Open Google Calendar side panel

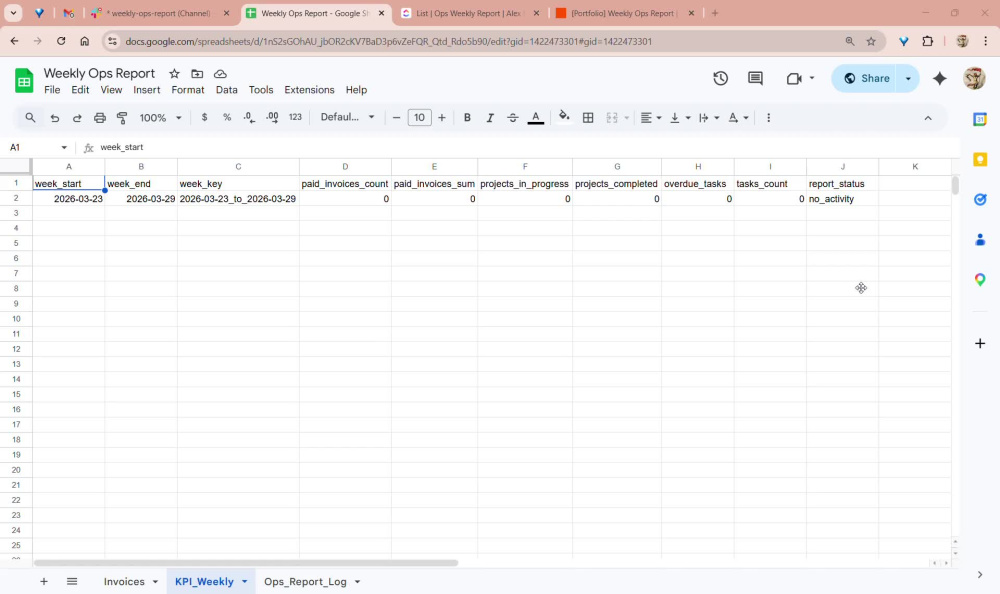click(x=980, y=119)
